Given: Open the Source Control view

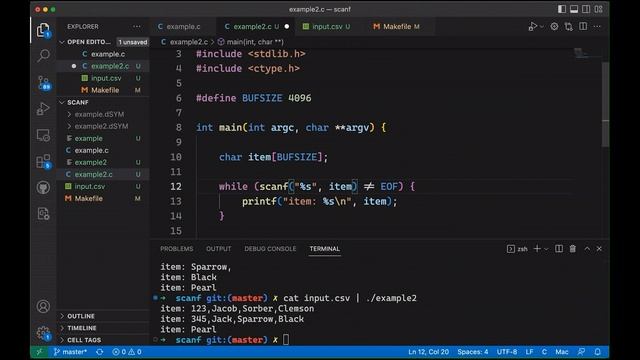Looking at the screenshot, I should coord(43,83).
